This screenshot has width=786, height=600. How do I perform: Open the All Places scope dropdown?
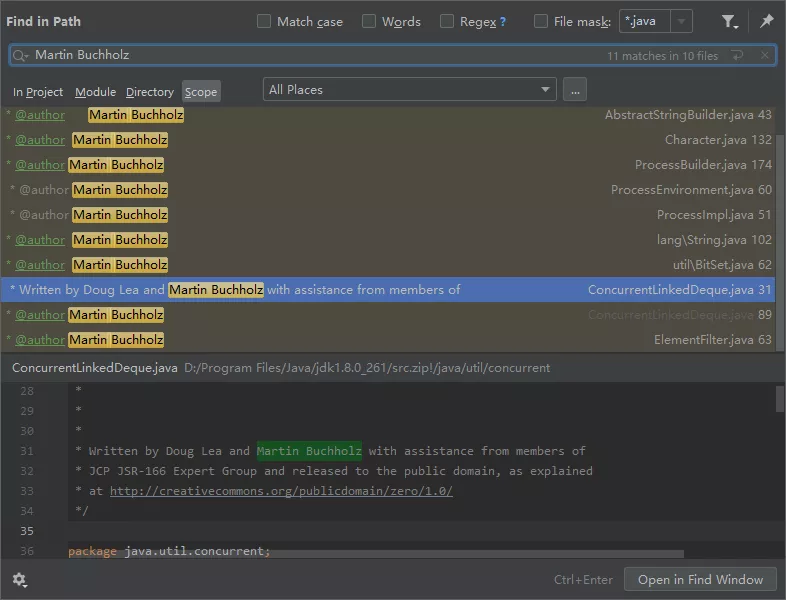[x=410, y=89]
